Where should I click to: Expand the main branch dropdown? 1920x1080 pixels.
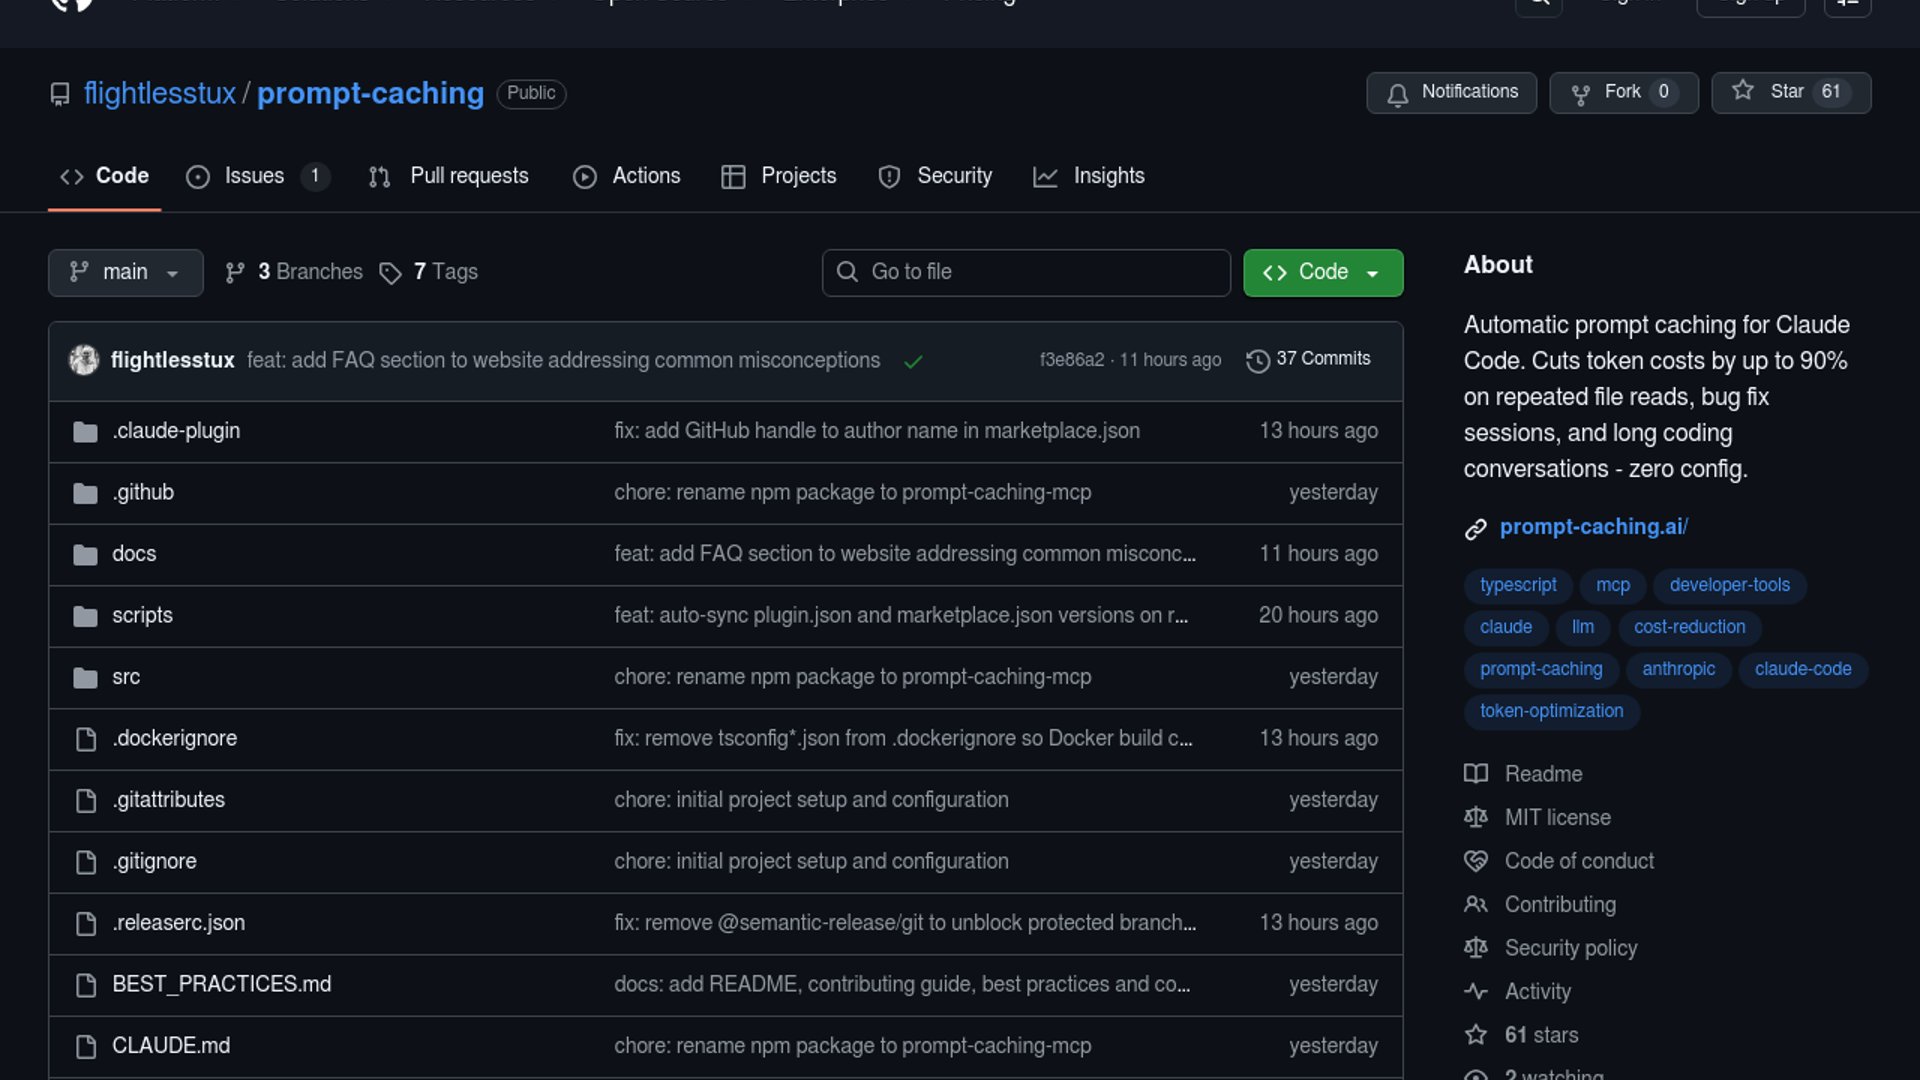point(125,273)
